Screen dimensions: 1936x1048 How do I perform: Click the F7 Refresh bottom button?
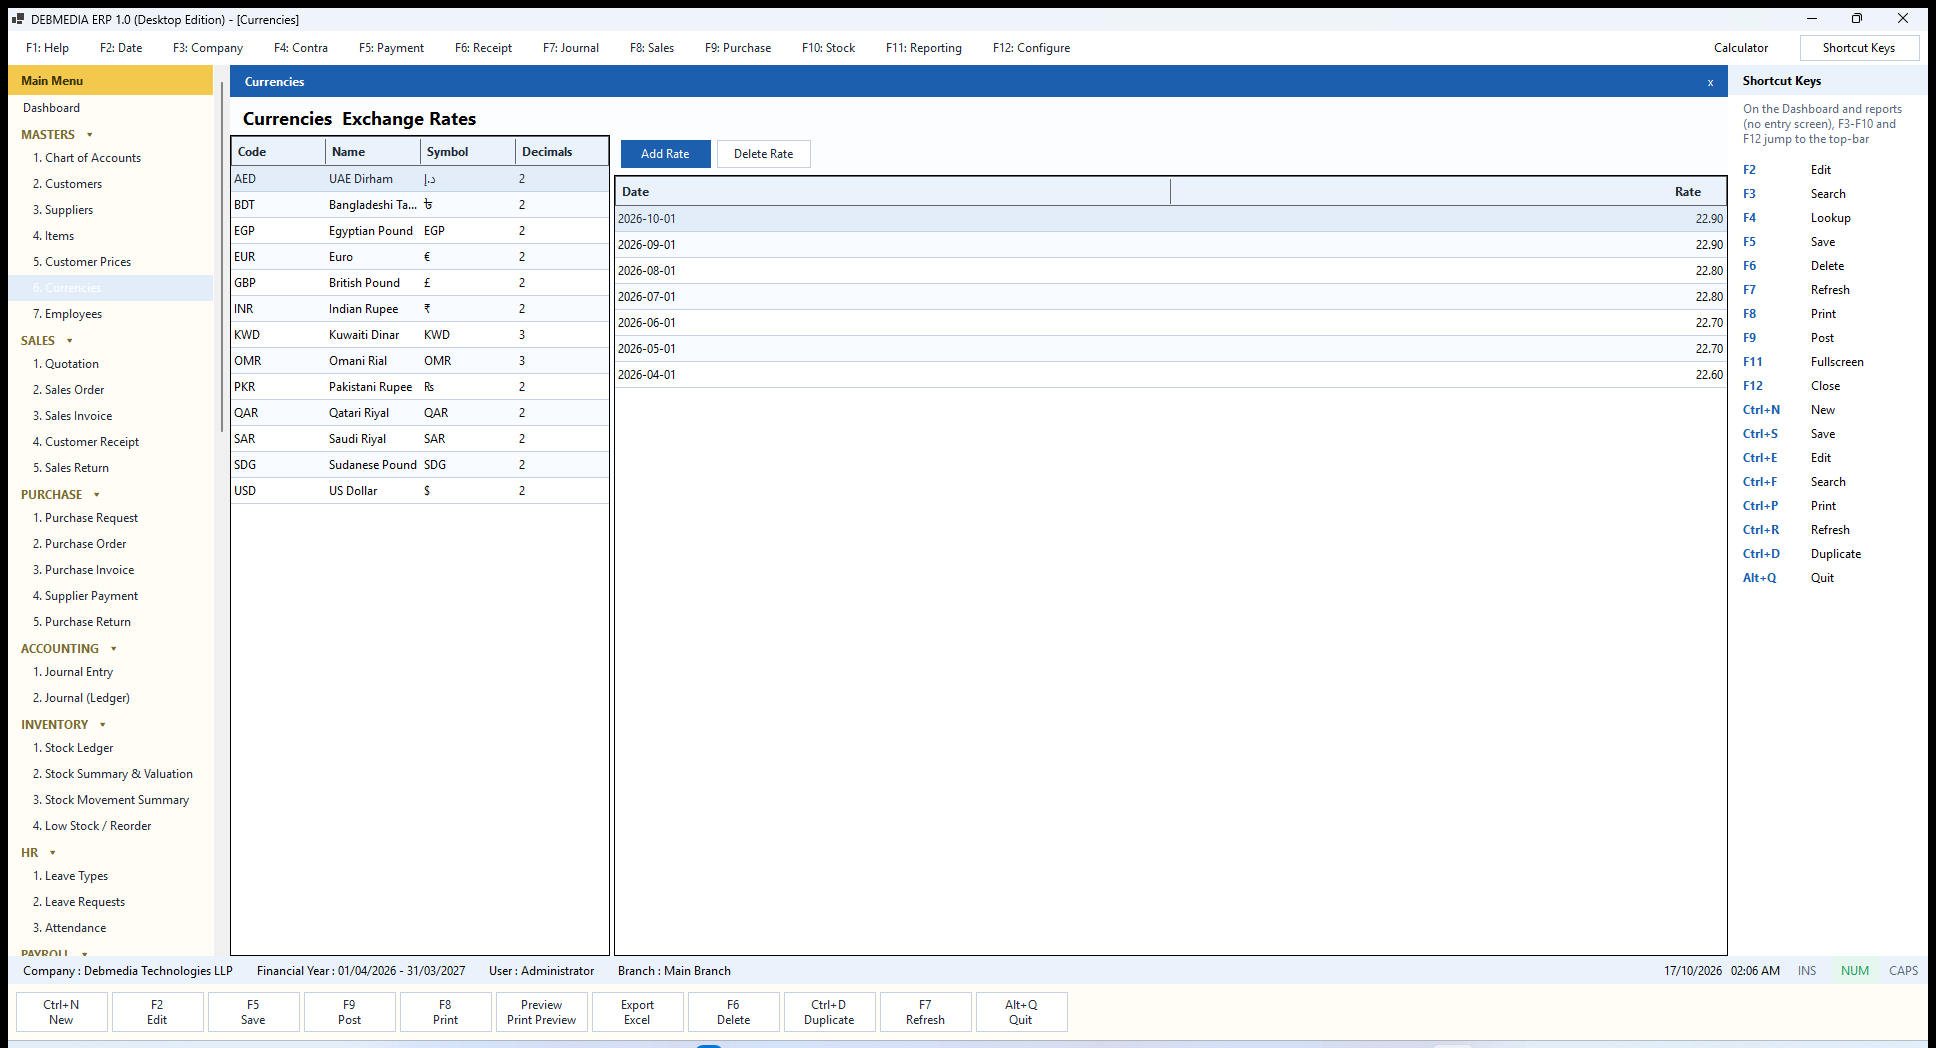(x=925, y=1012)
